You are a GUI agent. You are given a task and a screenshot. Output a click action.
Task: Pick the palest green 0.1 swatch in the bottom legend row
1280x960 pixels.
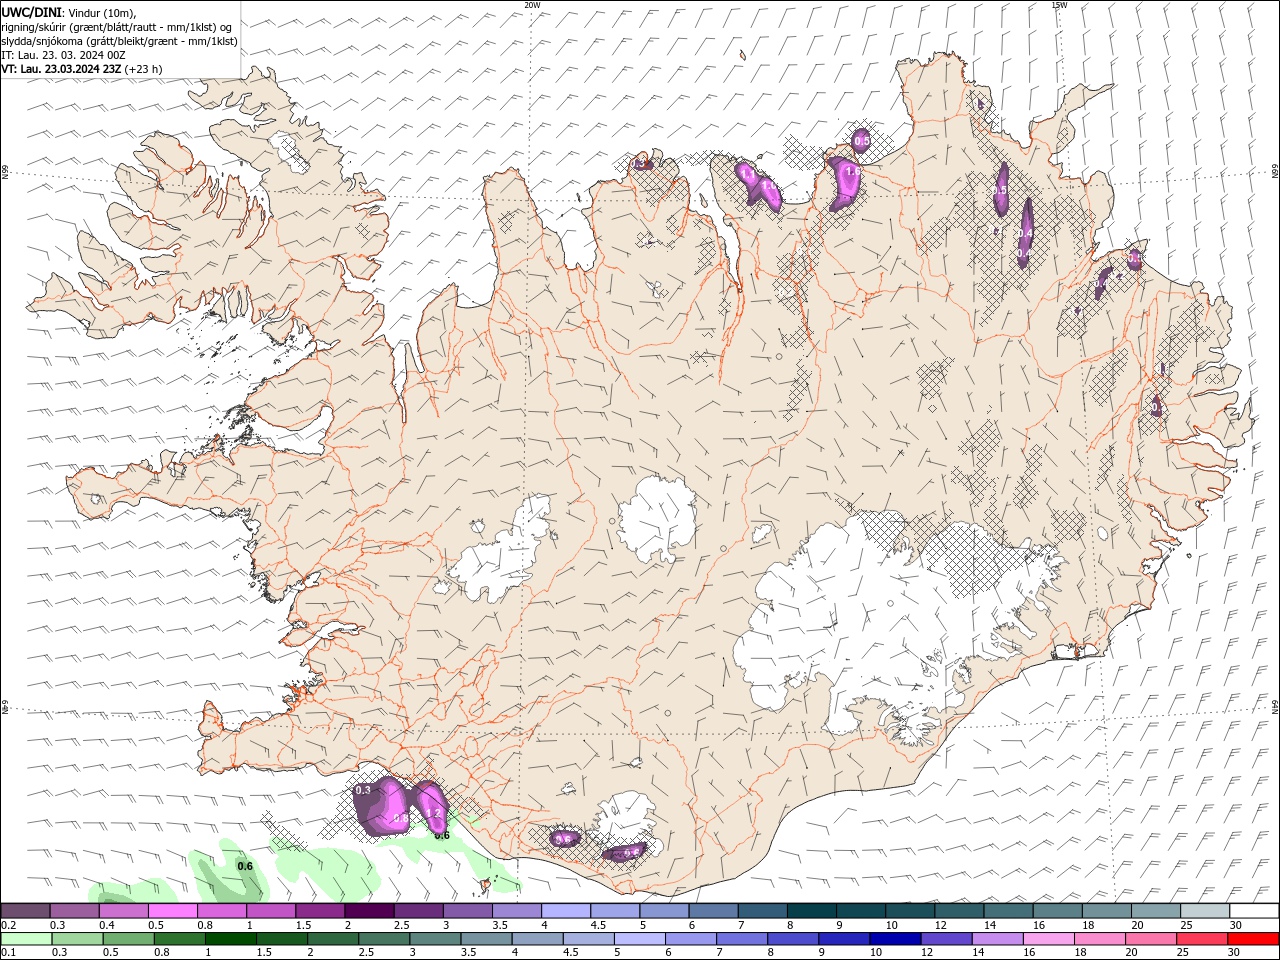coord(27,939)
